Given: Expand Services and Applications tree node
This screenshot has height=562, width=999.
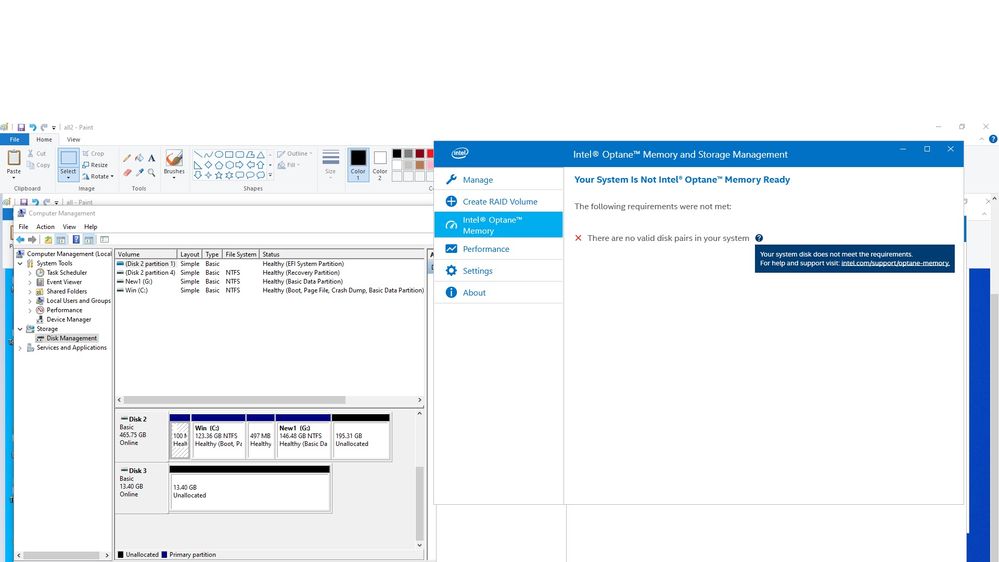Looking at the screenshot, I should click(x=20, y=348).
